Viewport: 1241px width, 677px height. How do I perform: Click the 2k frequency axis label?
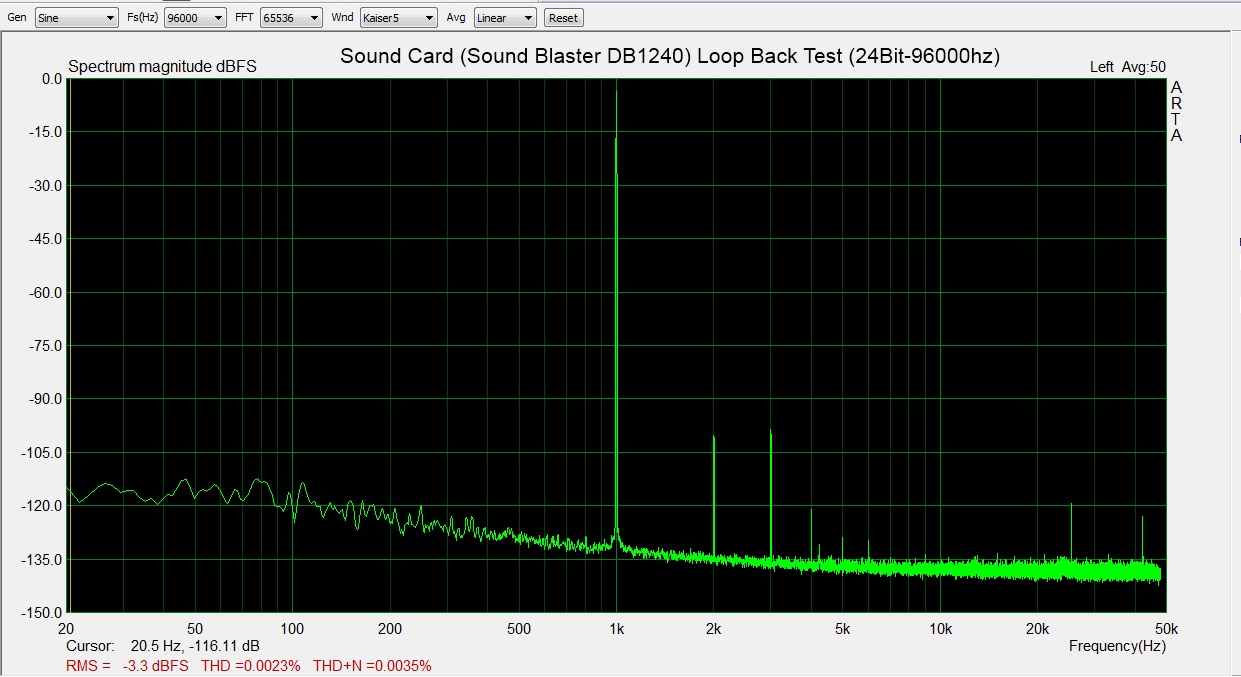pyautogui.click(x=714, y=629)
